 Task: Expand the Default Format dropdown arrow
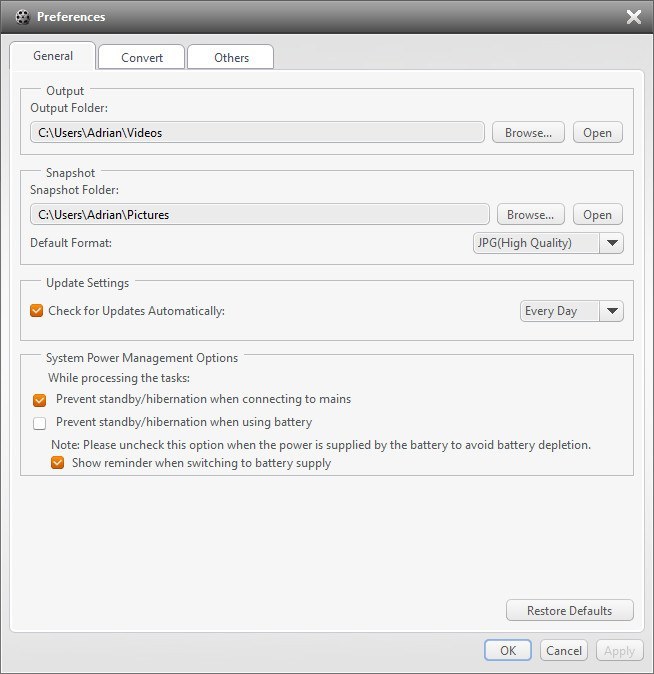click(x=612, y=243)
